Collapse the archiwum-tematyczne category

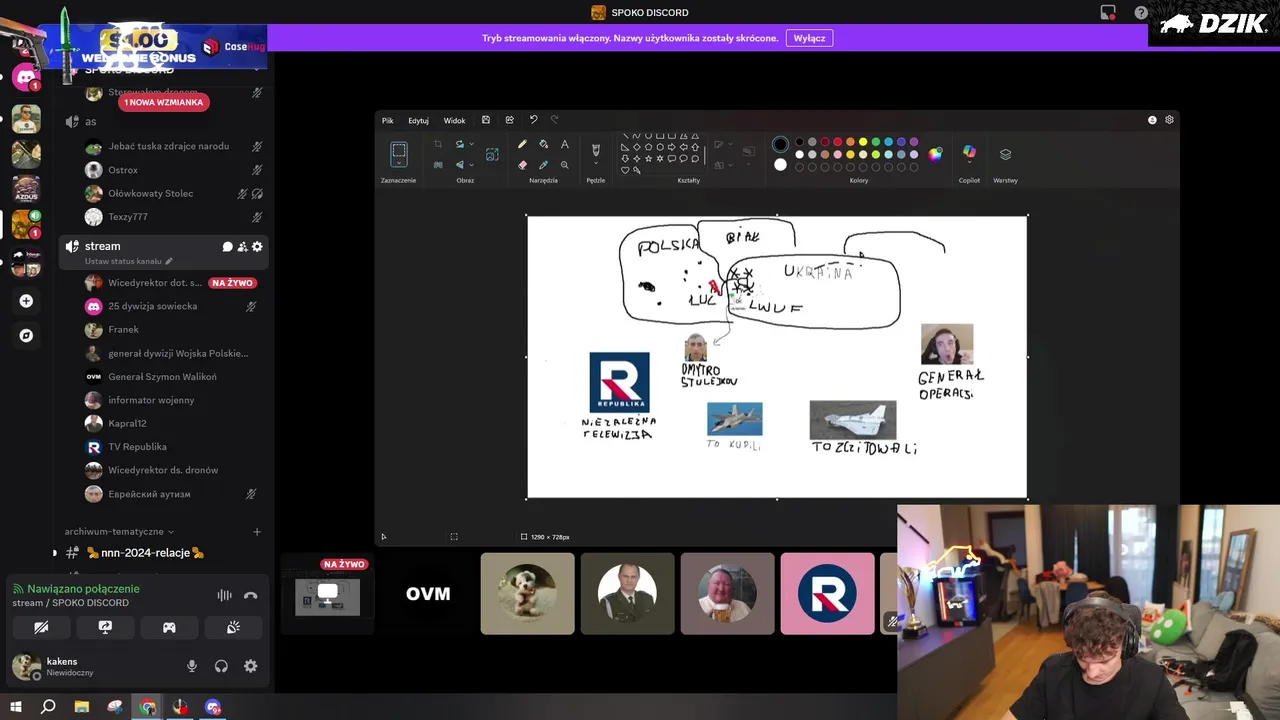coord(119,532)
